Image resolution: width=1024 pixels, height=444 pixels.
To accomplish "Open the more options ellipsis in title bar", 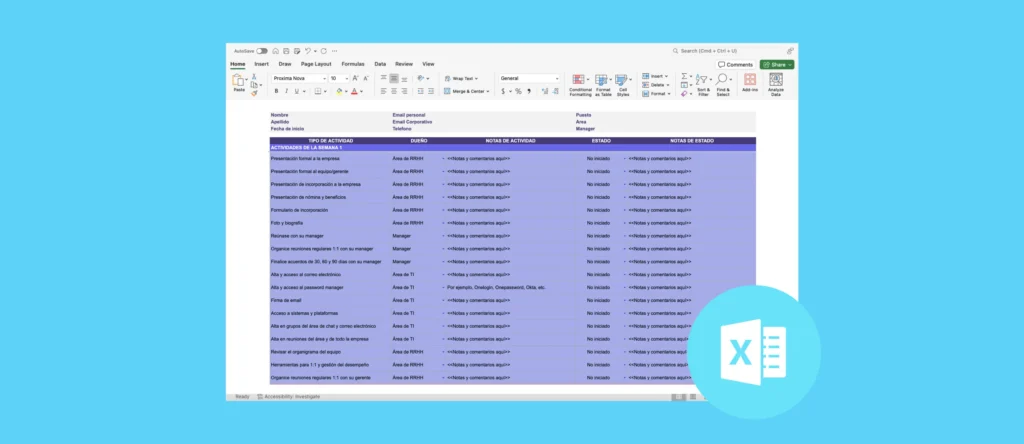I will pyautogui.click(x=334, y=51).
